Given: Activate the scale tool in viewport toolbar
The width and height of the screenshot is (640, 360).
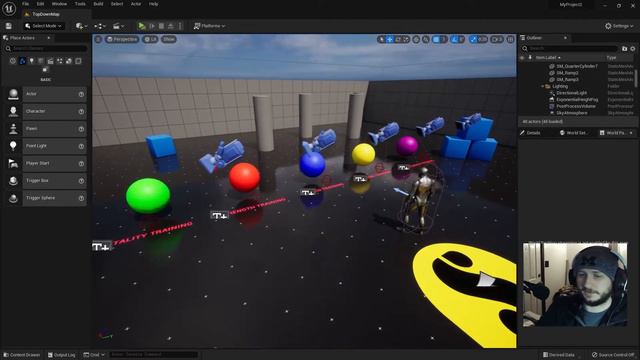Looking at the screenshot, I should [406, 39].
